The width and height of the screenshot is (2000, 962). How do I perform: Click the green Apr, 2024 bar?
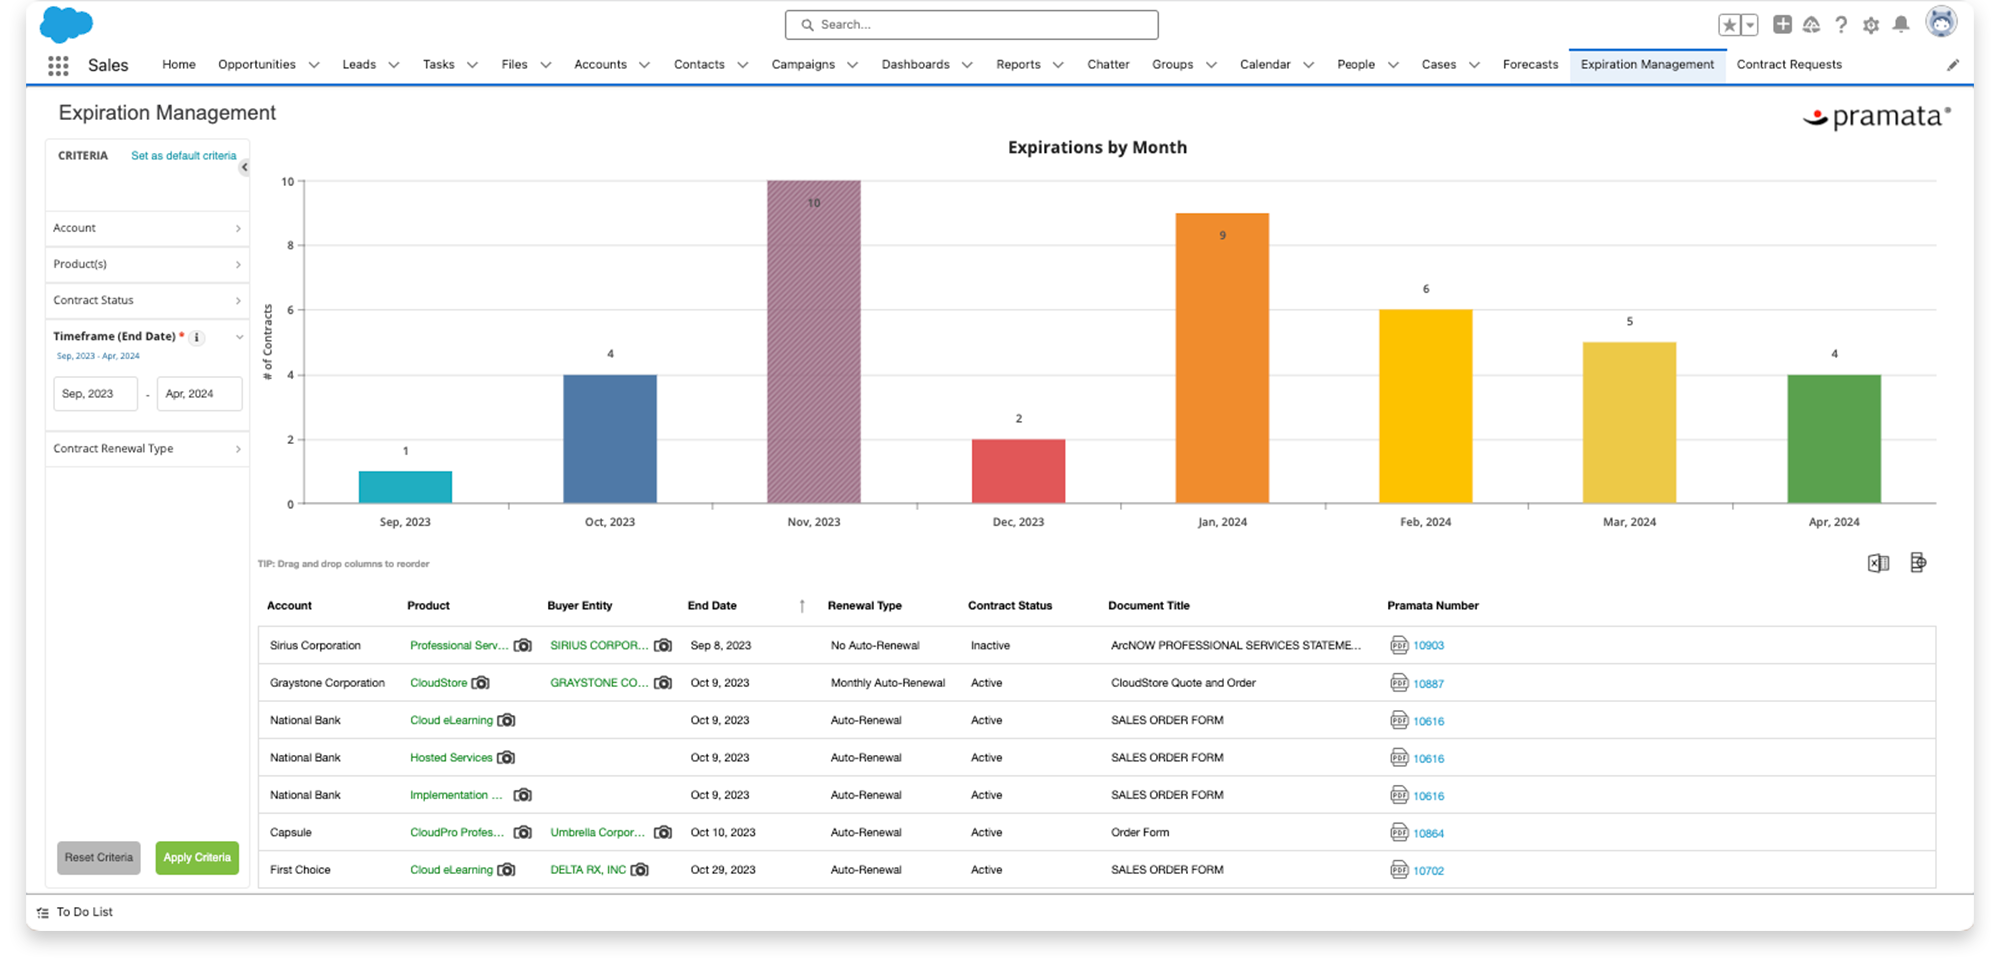[x=1834, y=439]
